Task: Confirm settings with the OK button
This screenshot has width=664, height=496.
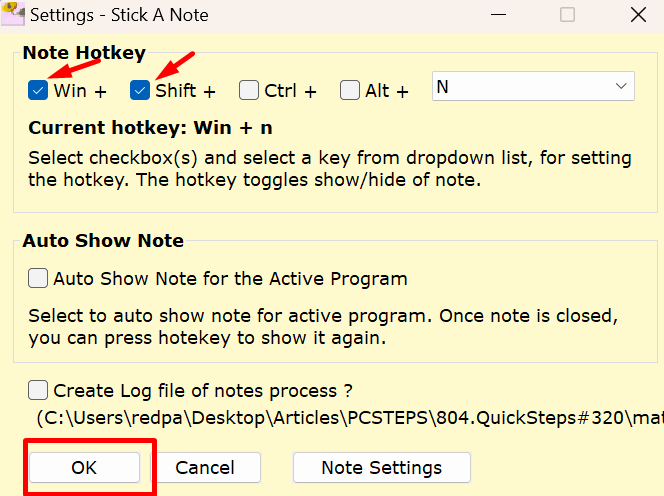Action: [x=84, y=468]
